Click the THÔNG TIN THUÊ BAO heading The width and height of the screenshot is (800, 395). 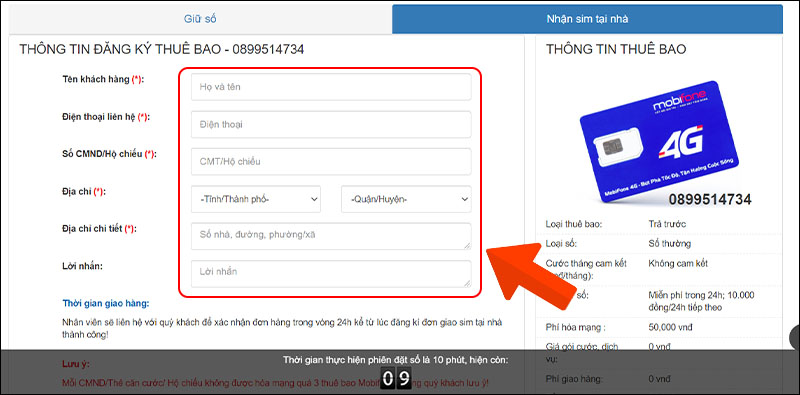(x=616, y=50)
